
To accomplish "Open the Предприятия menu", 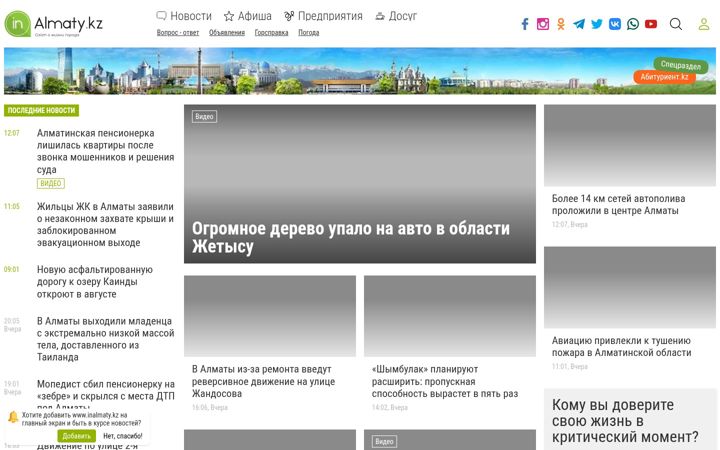I will 330,16.
